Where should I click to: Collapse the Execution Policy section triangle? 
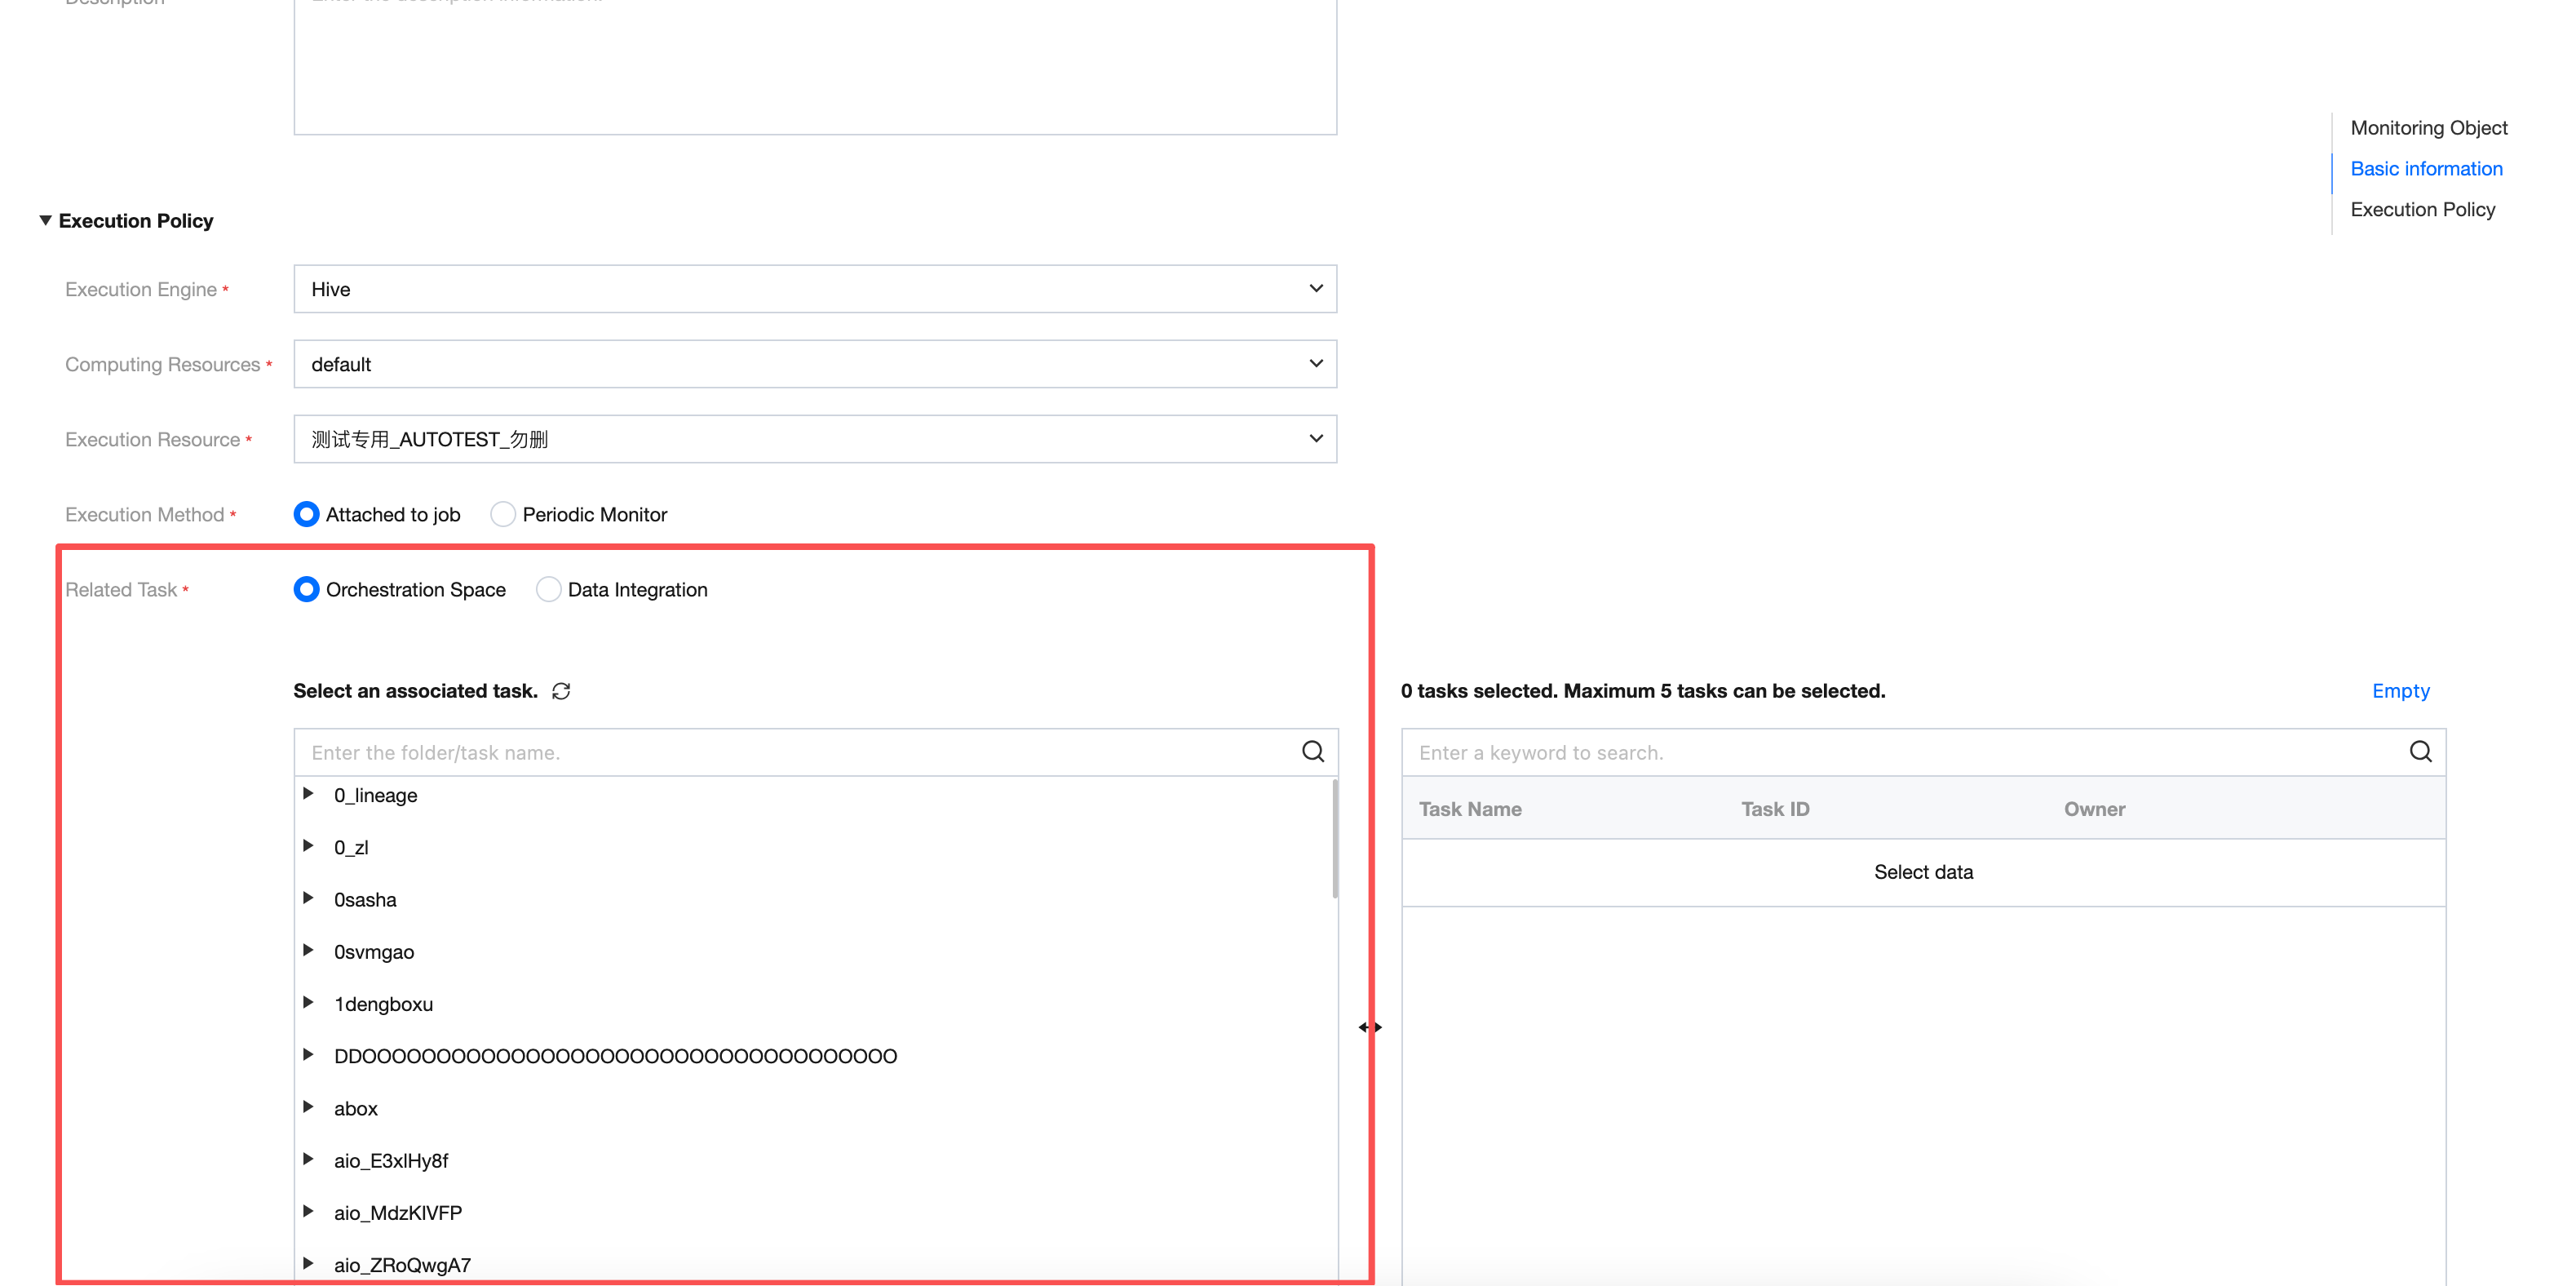pos(45,220)
